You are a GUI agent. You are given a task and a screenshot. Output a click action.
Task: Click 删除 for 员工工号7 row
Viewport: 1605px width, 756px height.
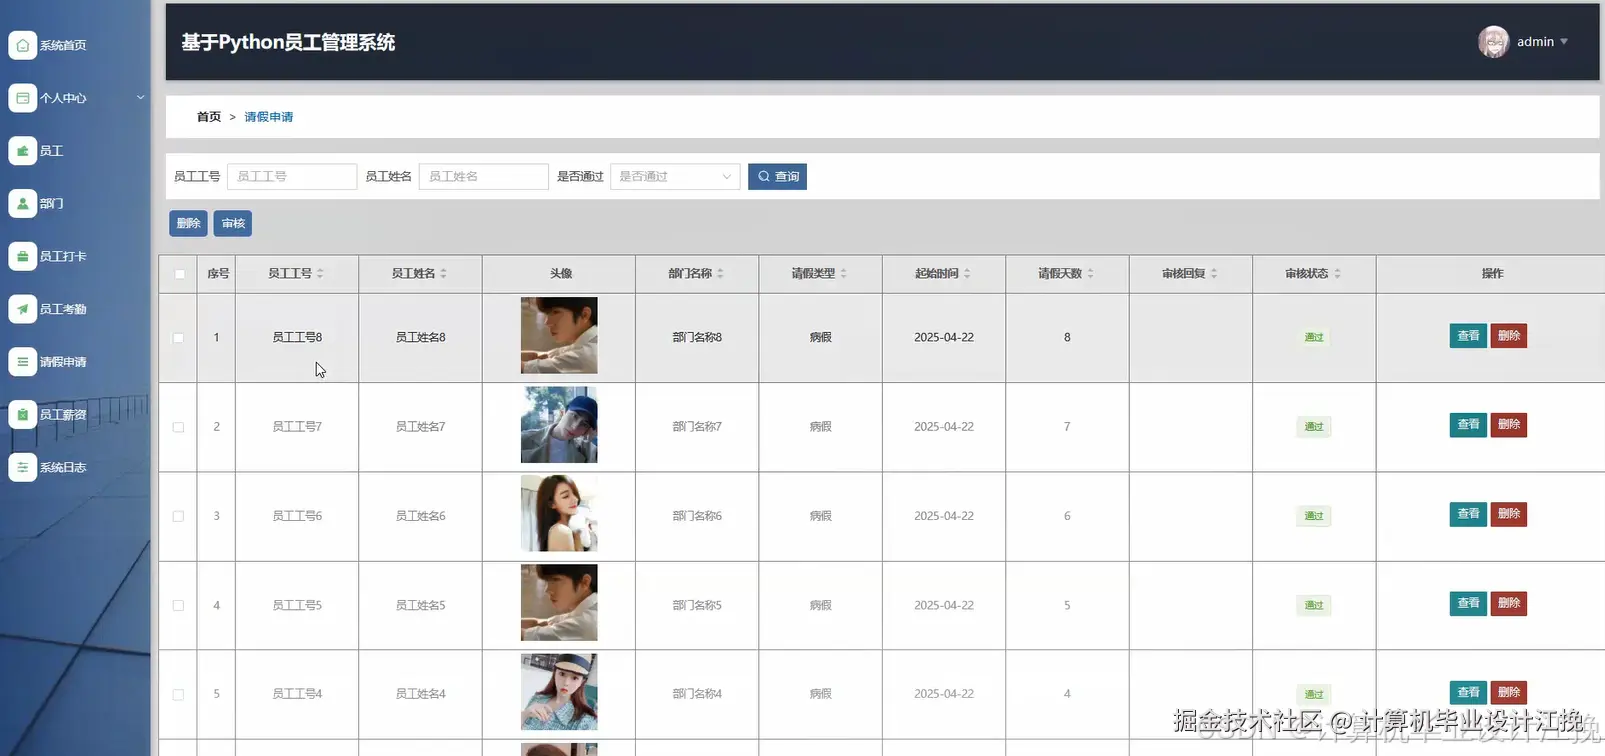1509,425
